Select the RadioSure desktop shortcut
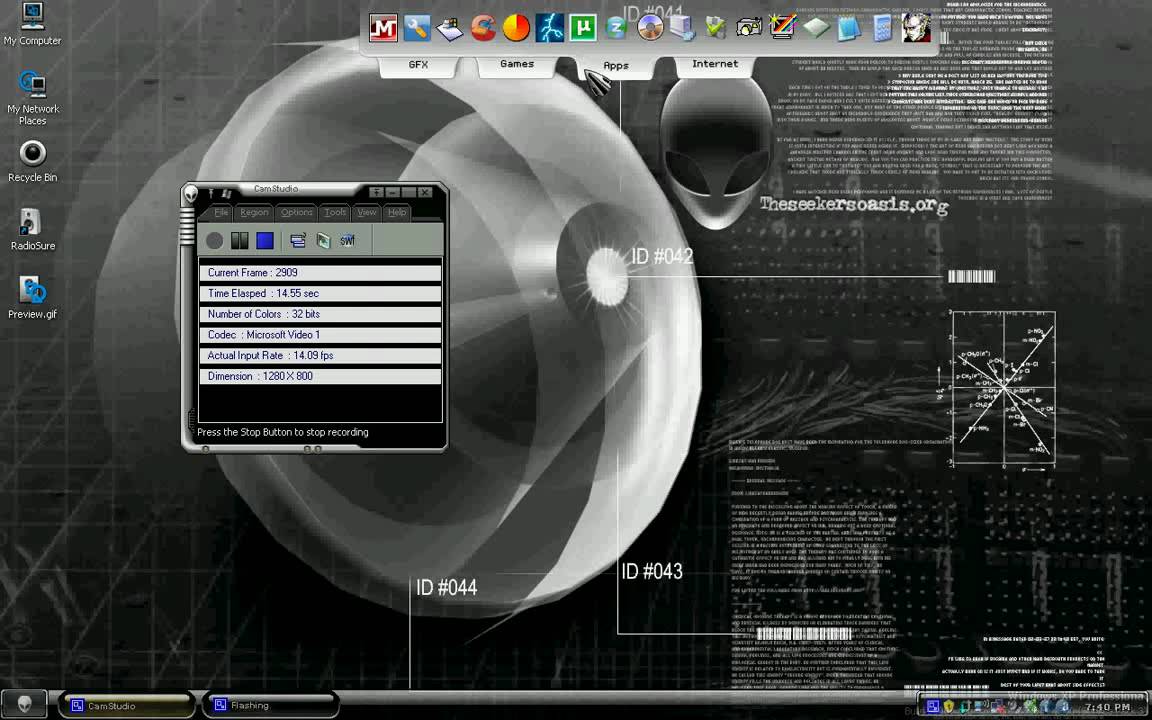 [32, 230]
